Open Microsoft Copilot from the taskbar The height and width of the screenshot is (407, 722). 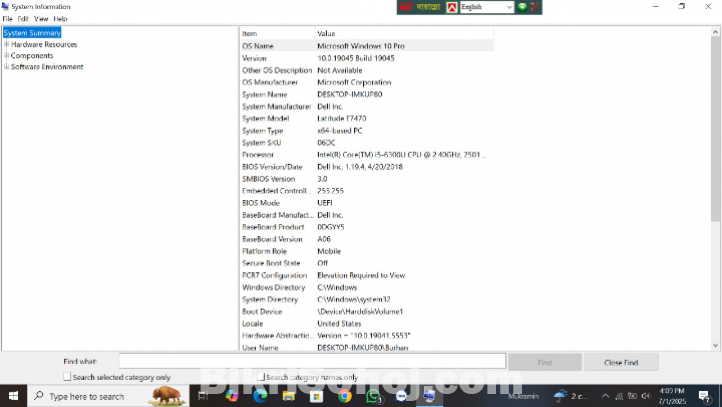click(232, 396)
